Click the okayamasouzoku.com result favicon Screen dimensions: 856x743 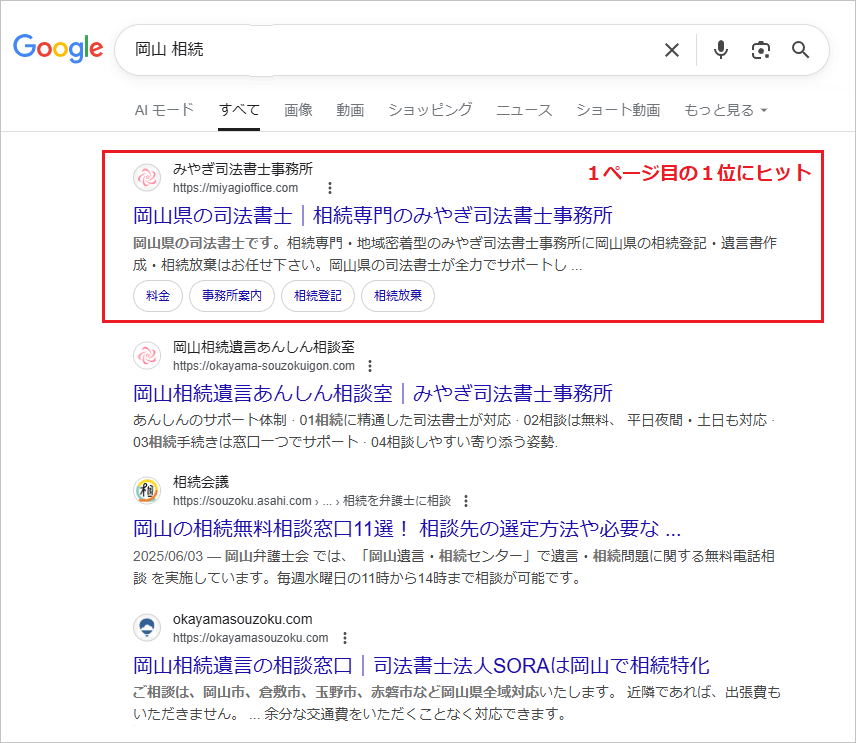[x=147, y=627]
